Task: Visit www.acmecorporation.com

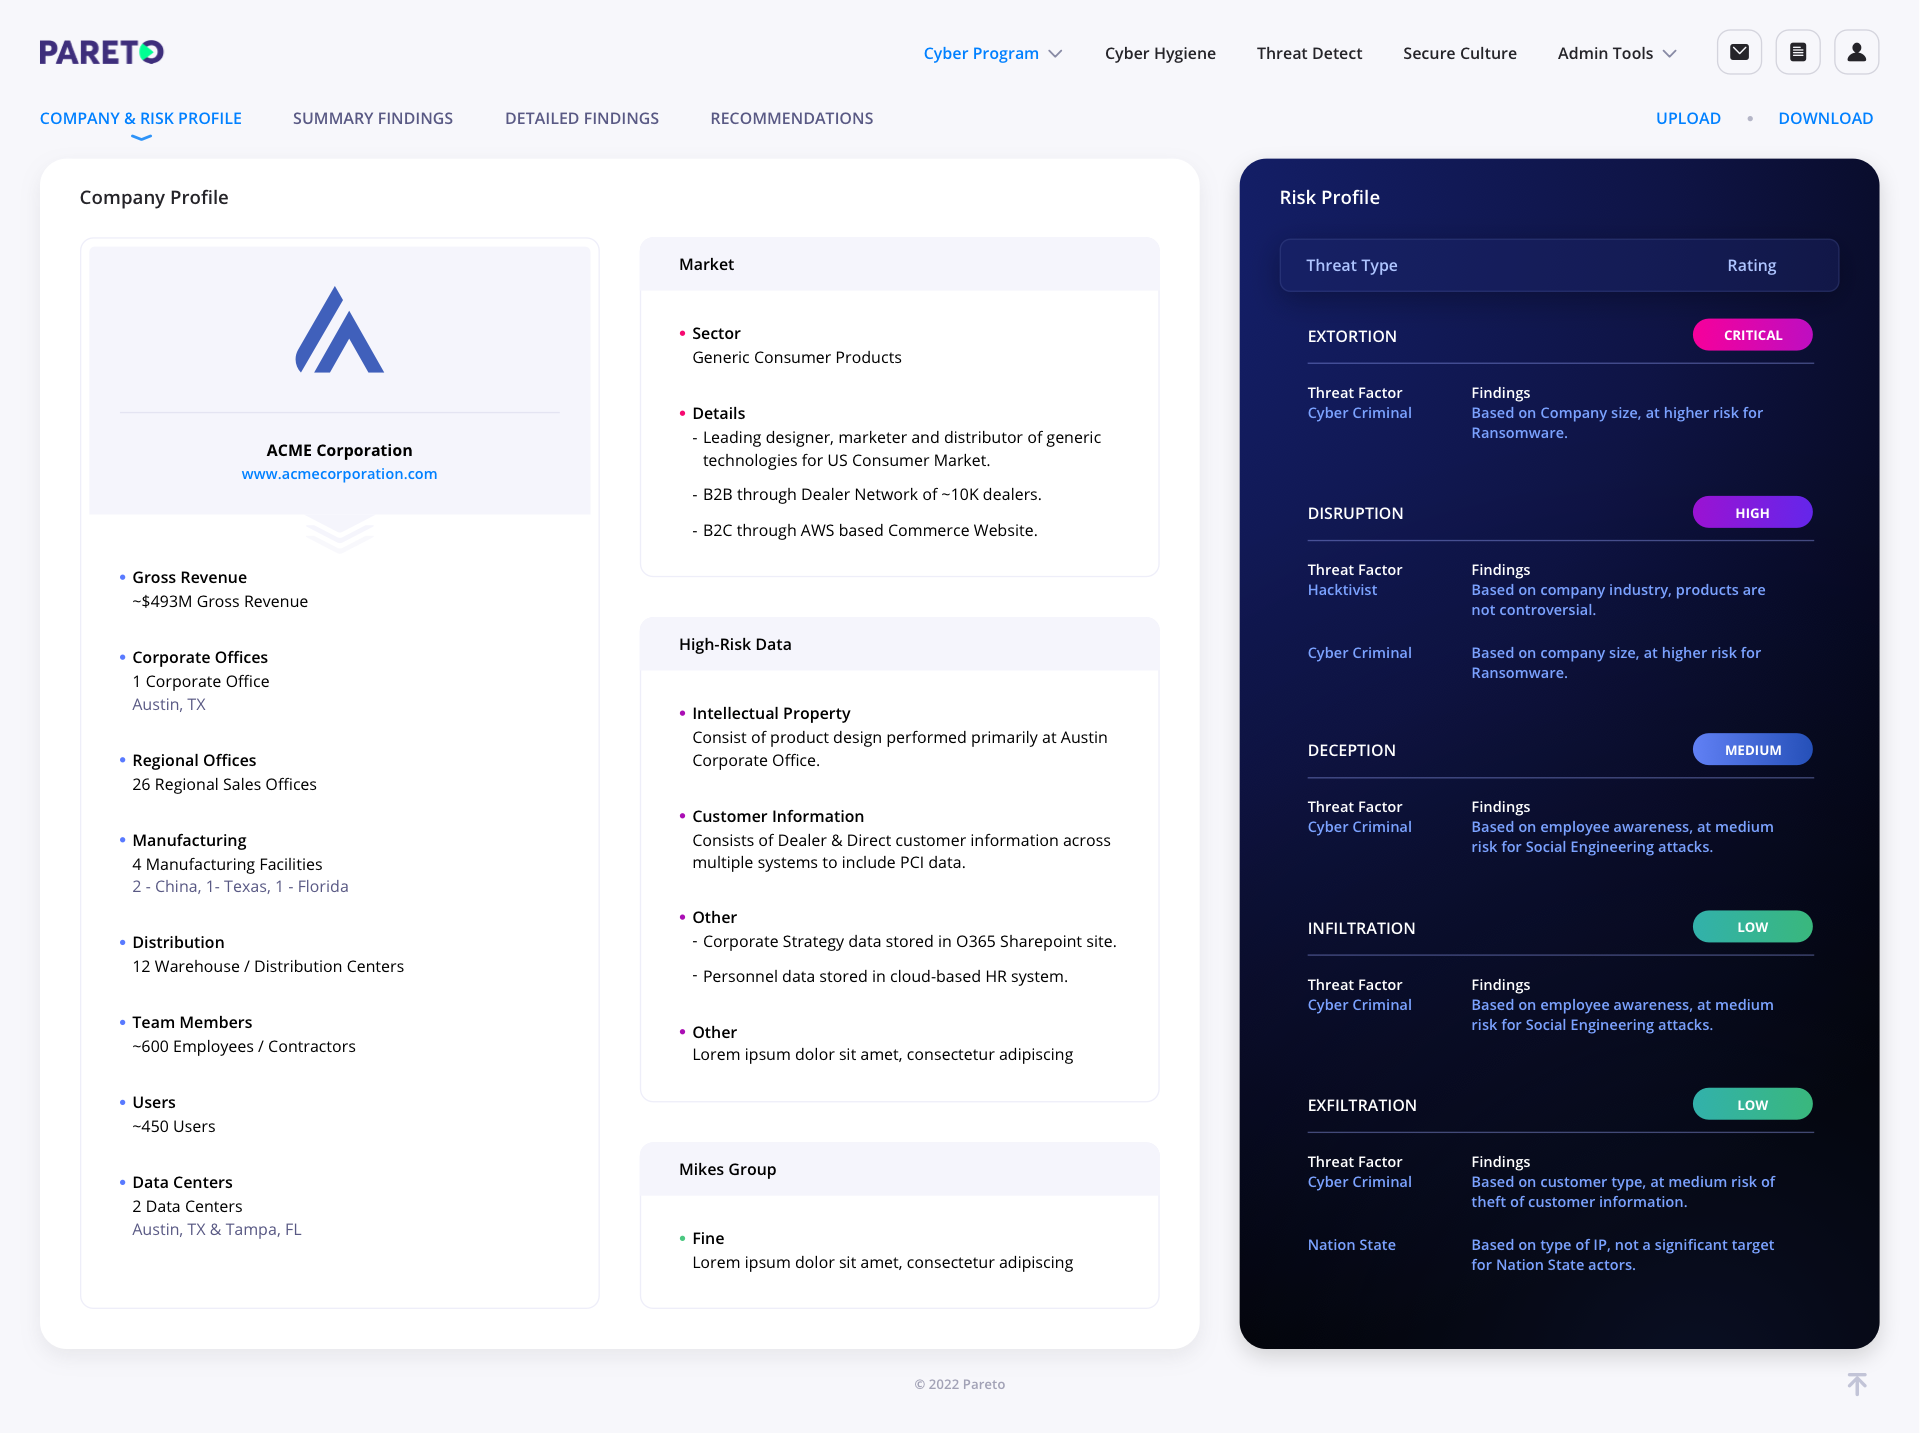Action: (x=339, y=473)
